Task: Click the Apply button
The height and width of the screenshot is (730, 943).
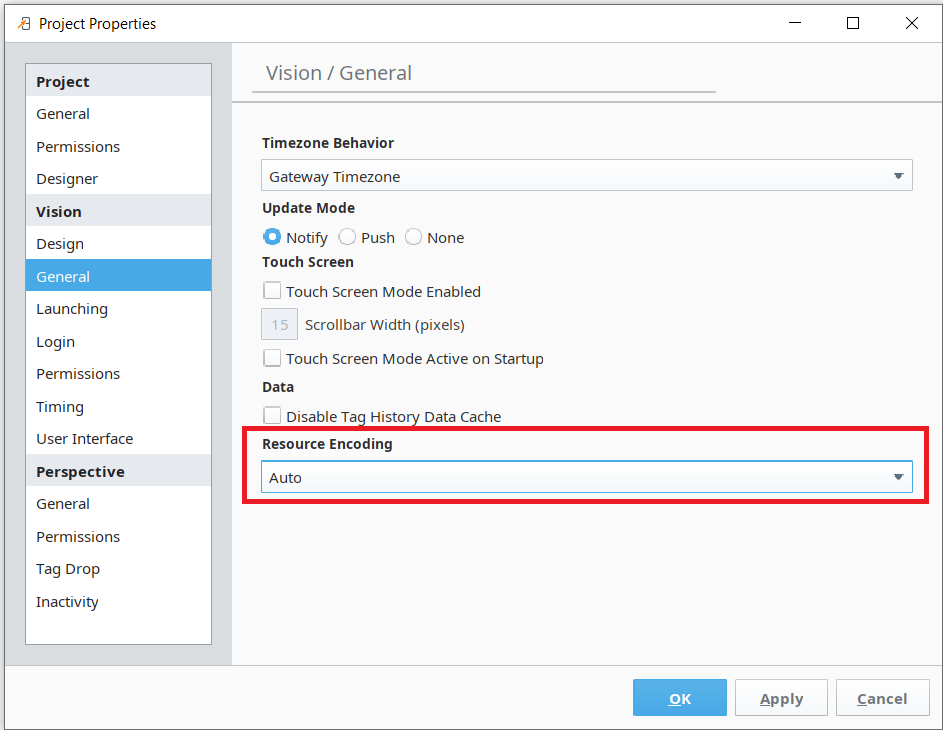Action: tap(781, 697)
